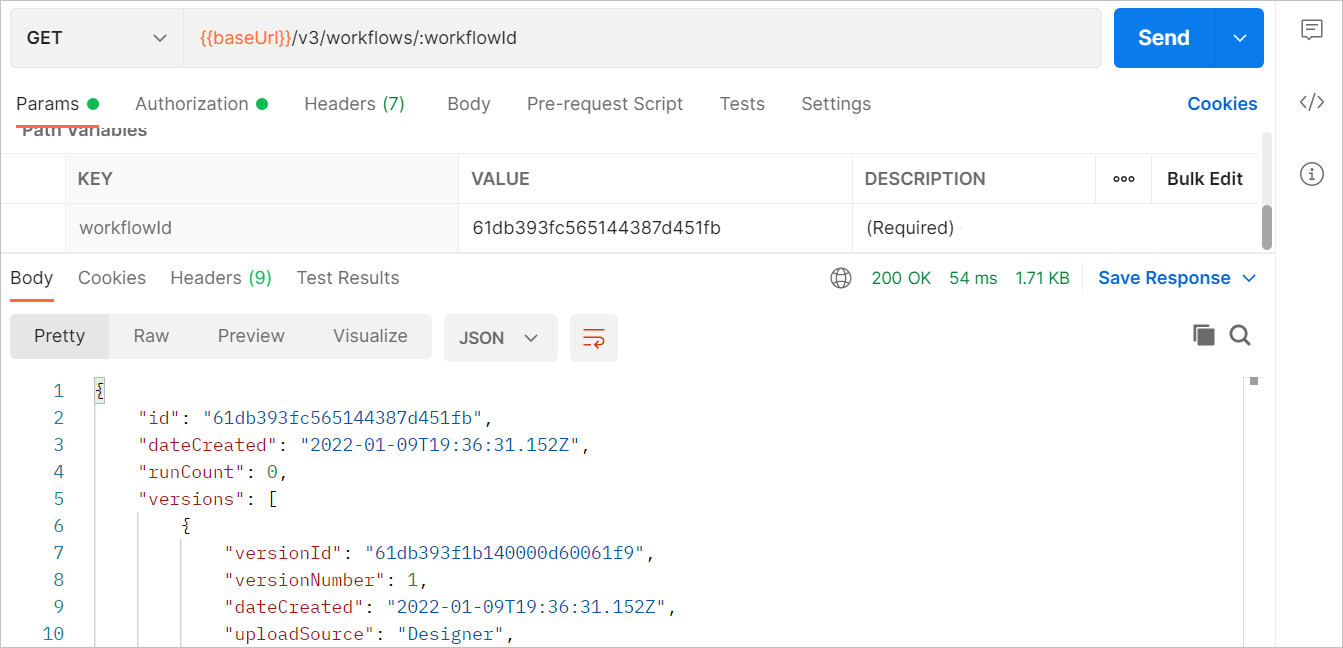Copy the response body using copy icon
The height and width of the screenshot is (648, 1343).
1204,335
